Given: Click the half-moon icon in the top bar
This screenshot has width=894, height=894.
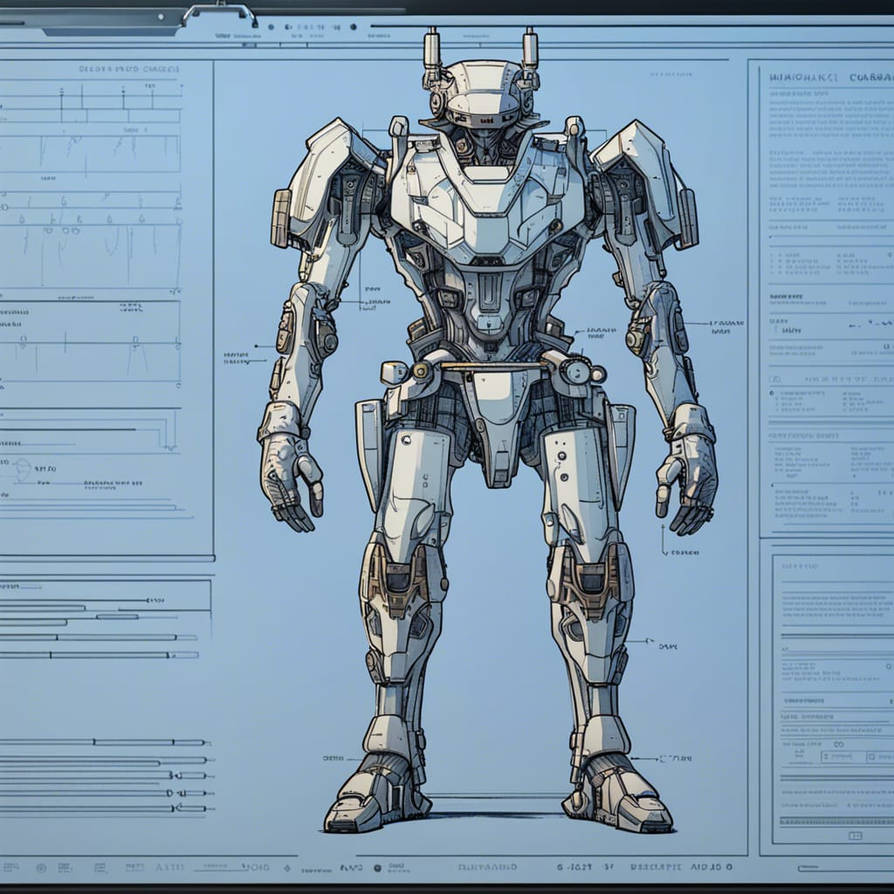Looking at the screenshot, I should pos(287,27).
